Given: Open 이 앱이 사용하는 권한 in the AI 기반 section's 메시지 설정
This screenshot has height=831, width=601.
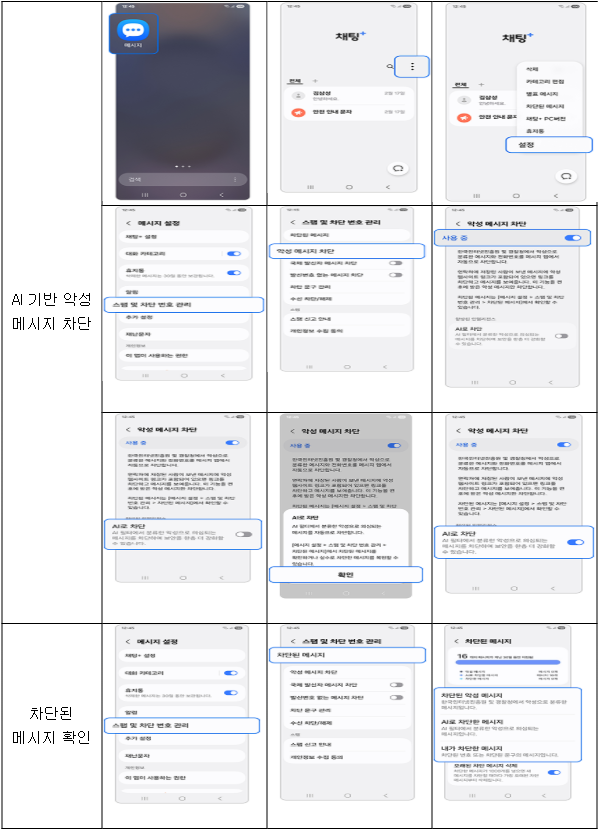Looking at the screenshot, I should [183, 356].
